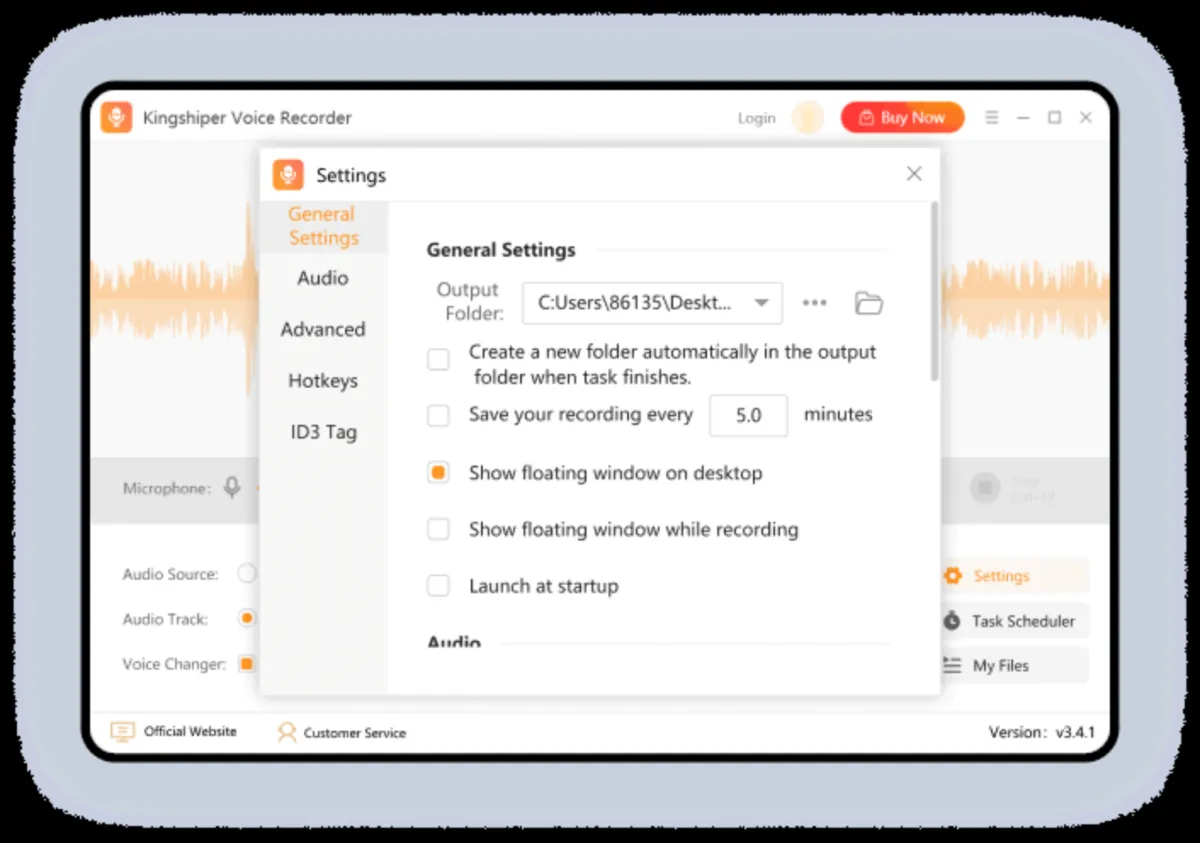Toggle the Voice Changer checkbox
The width and height of the screenshot is (1200, 843).
point(246,663)
